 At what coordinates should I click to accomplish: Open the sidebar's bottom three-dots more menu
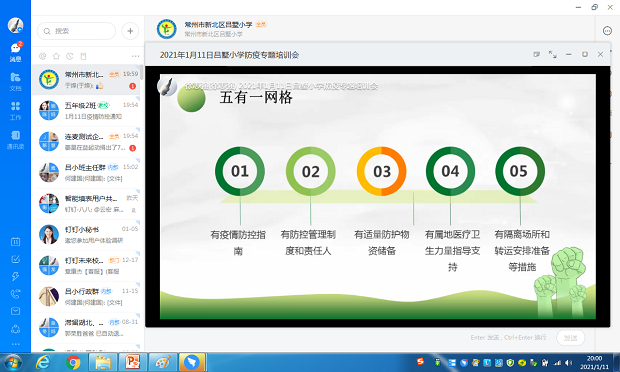tap(15, 344)
